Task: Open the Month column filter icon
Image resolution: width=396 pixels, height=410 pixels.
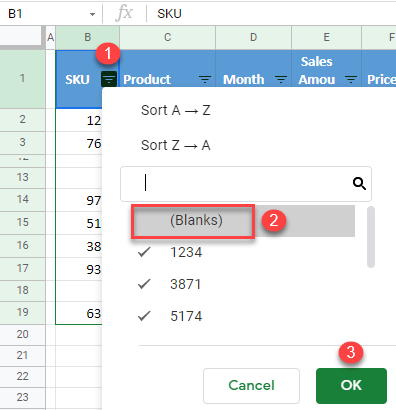Action: click(x=281, y=80)
